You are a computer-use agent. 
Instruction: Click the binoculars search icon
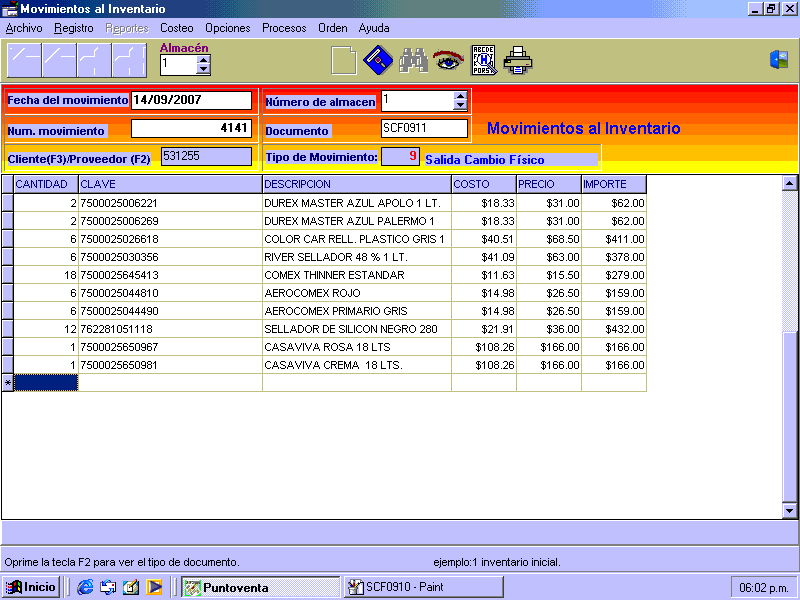point(413,61)
